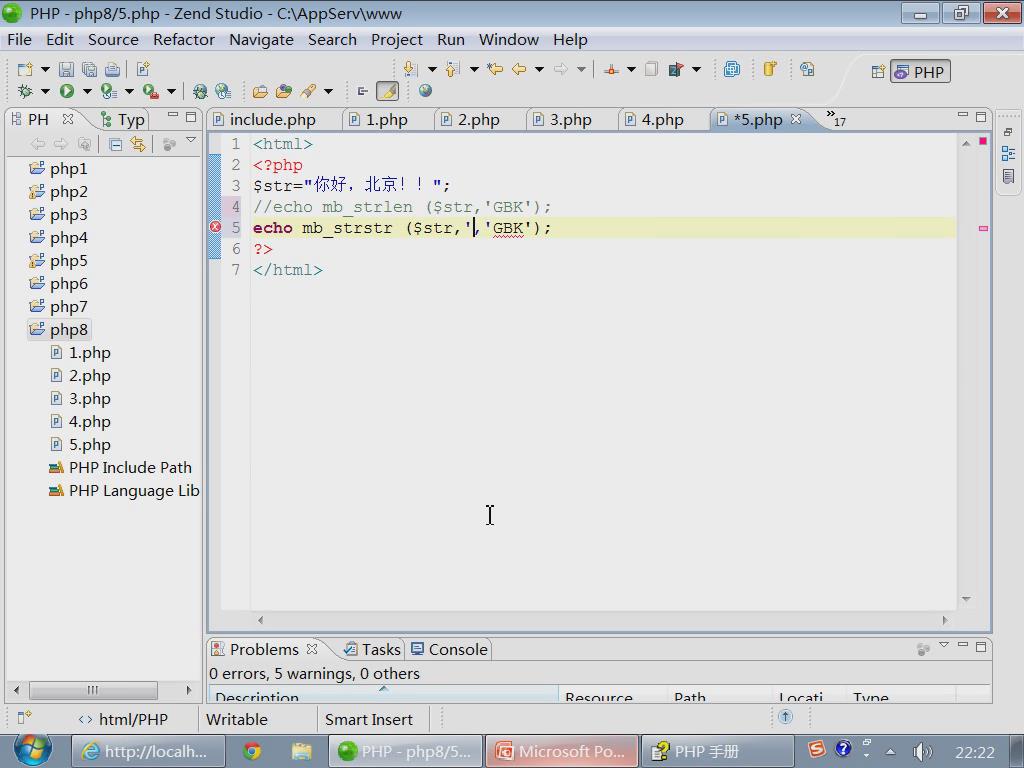Open Chrome from the taskbar
1024x768 pixels.
click(252, 752)
